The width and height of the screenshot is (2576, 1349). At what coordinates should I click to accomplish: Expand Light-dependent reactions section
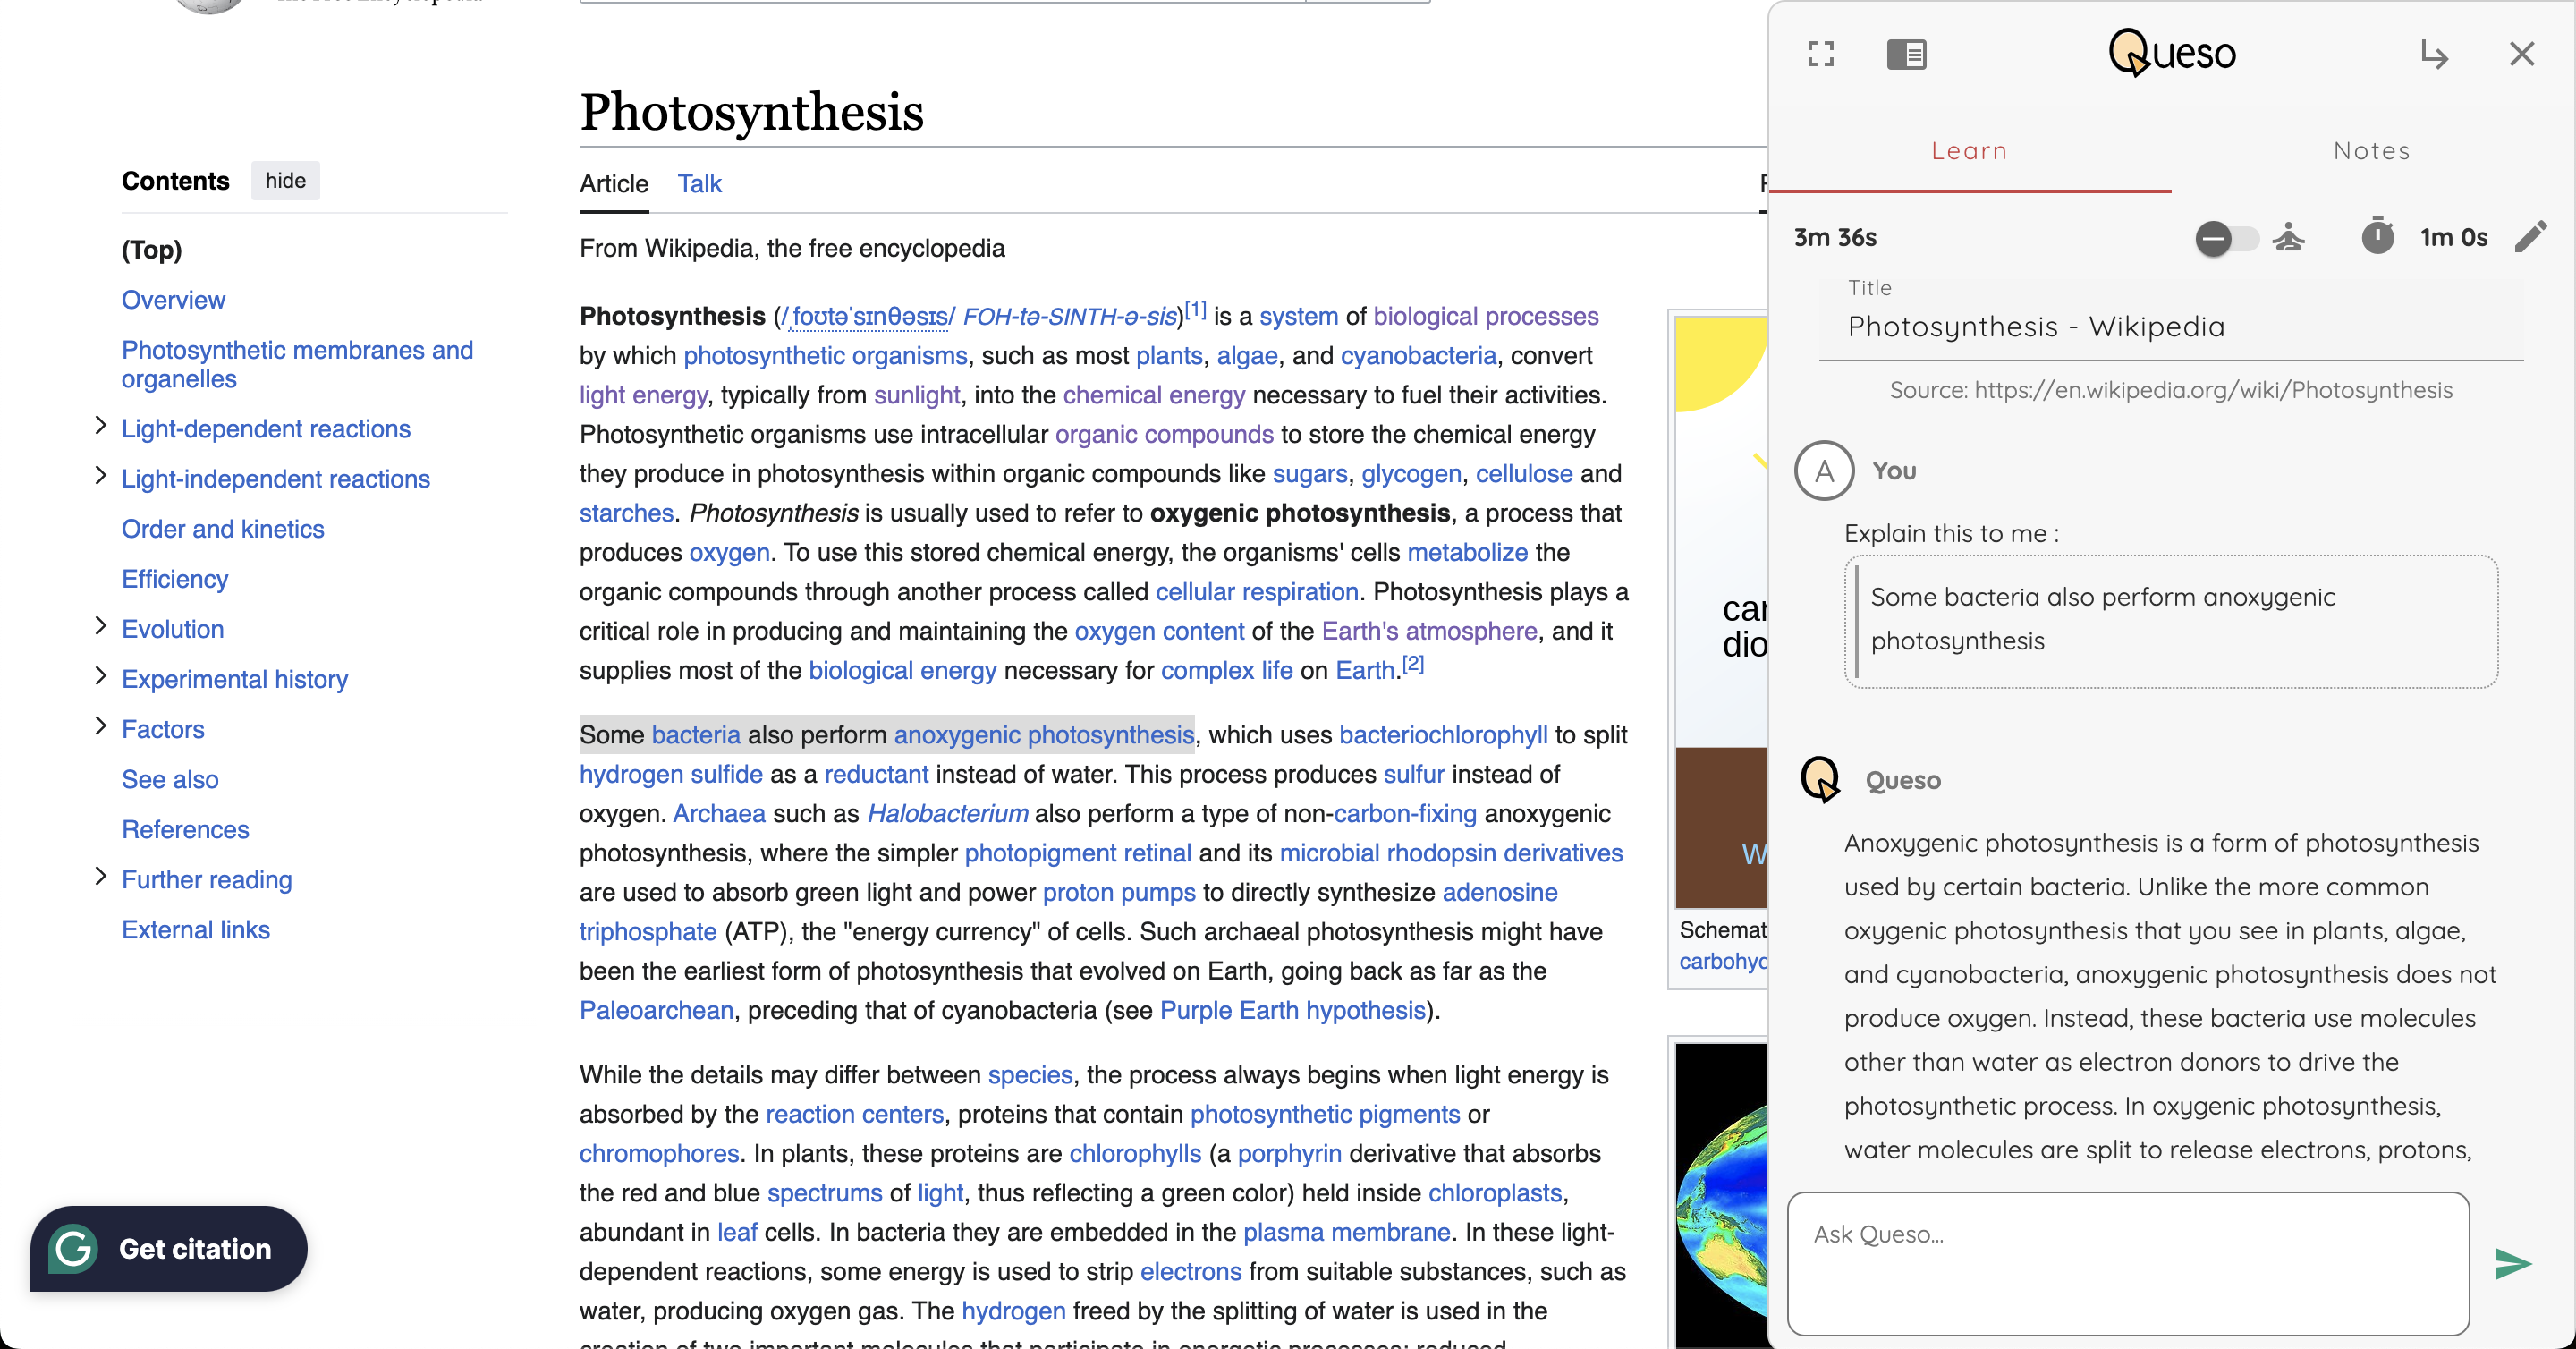pos(100,427)
